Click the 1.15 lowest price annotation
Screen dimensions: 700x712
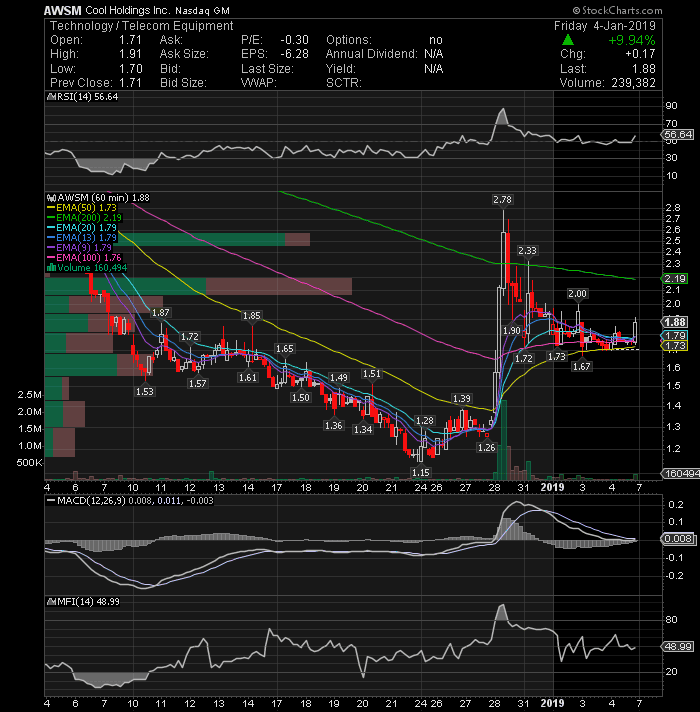[x=421, y=473]
